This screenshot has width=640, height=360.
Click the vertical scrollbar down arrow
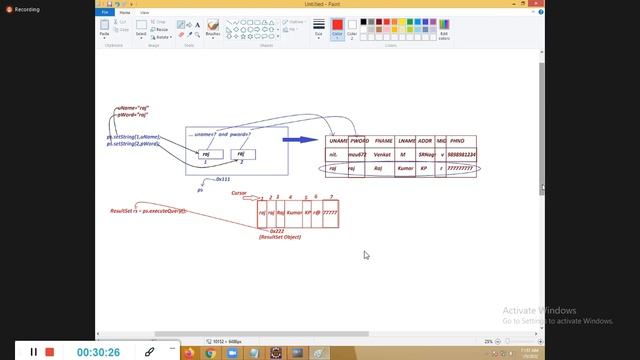tap(542, 328)
